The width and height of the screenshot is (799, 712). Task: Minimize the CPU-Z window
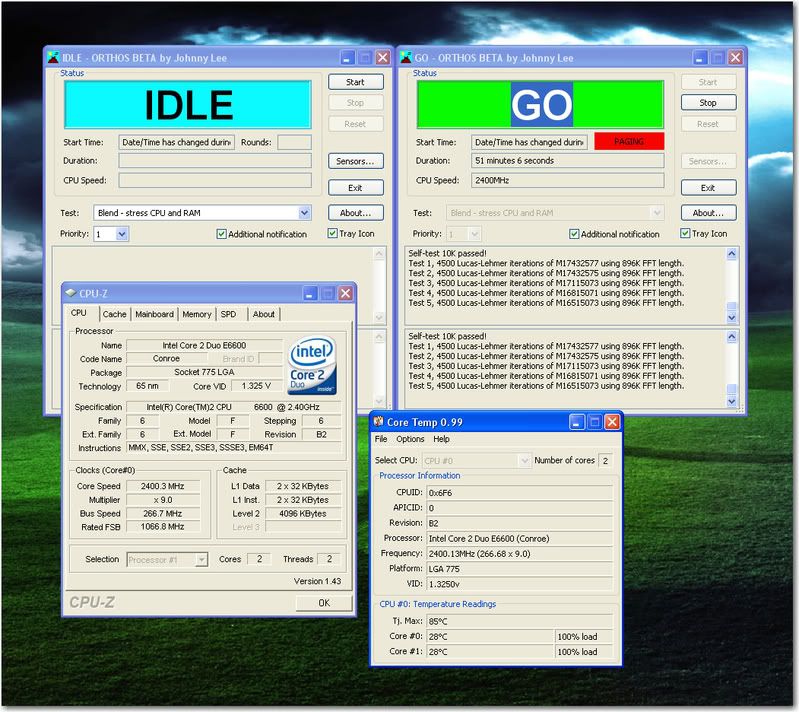[310, 293]
